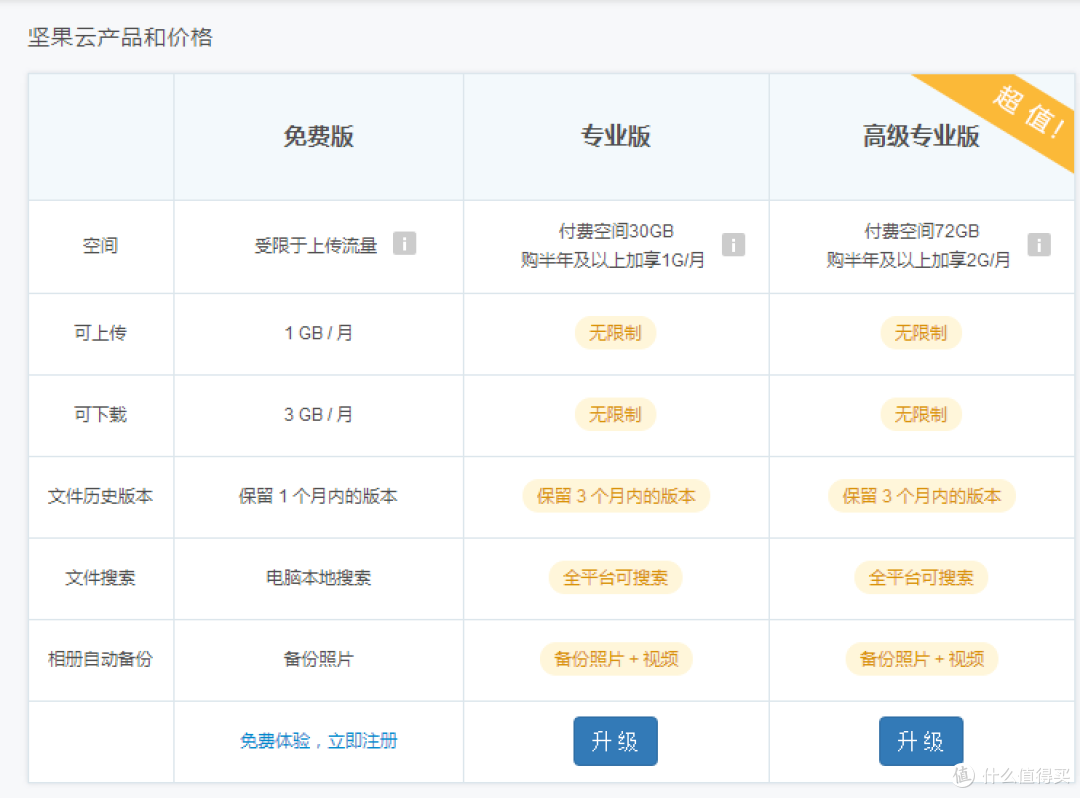This screenshot has width=1080, height=798.
Task: Click 备份照片 + 视频 badge under 高级专业版
Action: click(x=922, y=659)
